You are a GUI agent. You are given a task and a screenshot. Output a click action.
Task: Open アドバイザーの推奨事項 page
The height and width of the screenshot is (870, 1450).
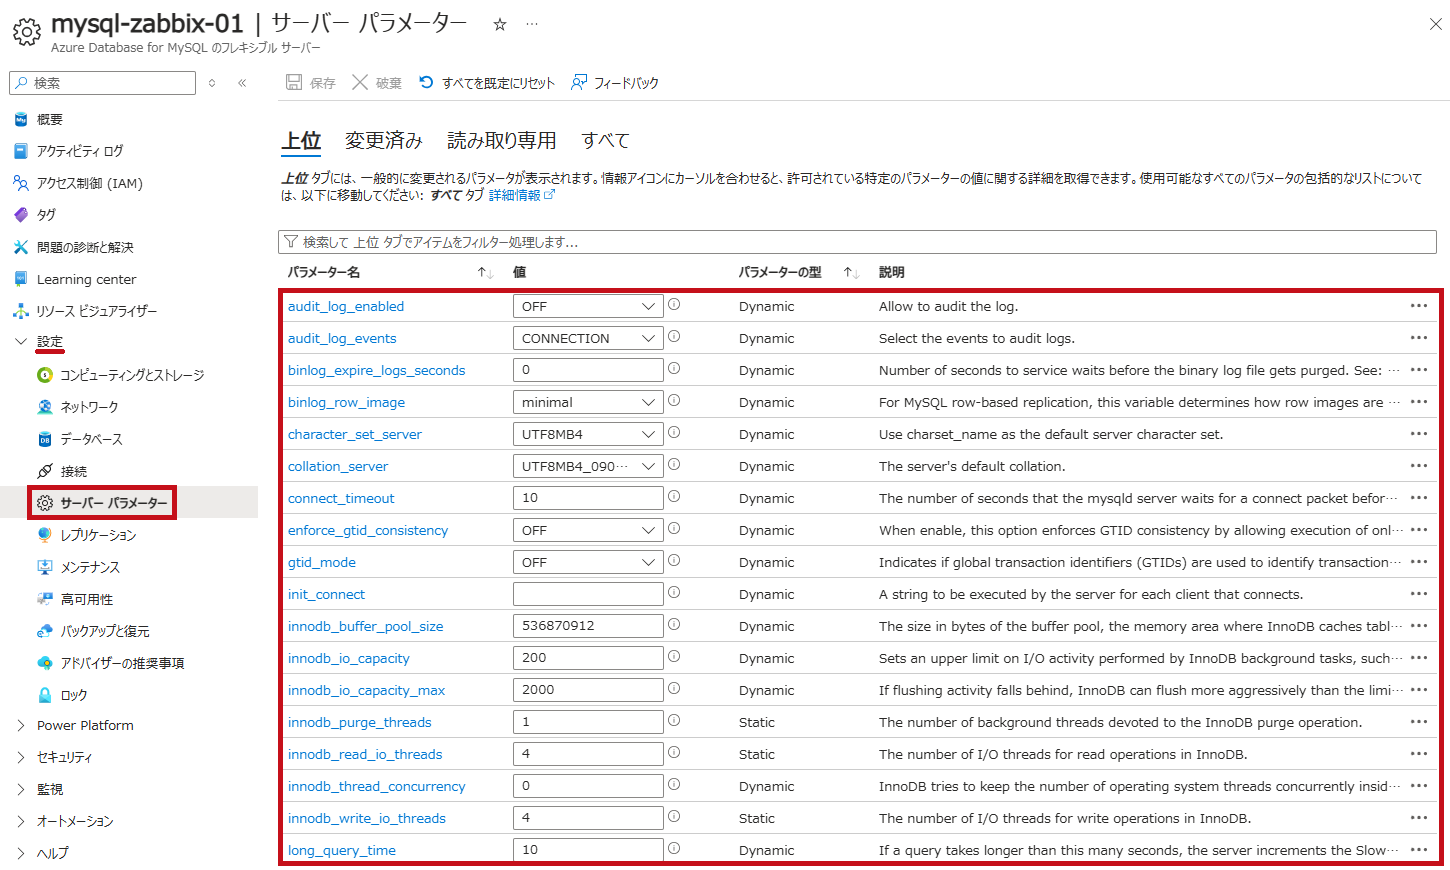(122, 663)
